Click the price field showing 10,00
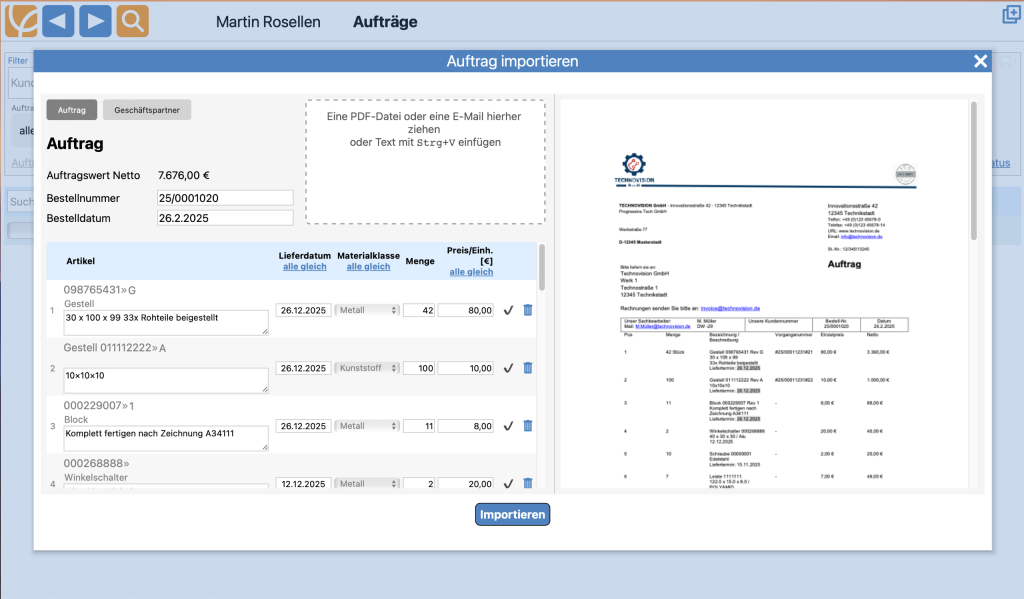 466,368
